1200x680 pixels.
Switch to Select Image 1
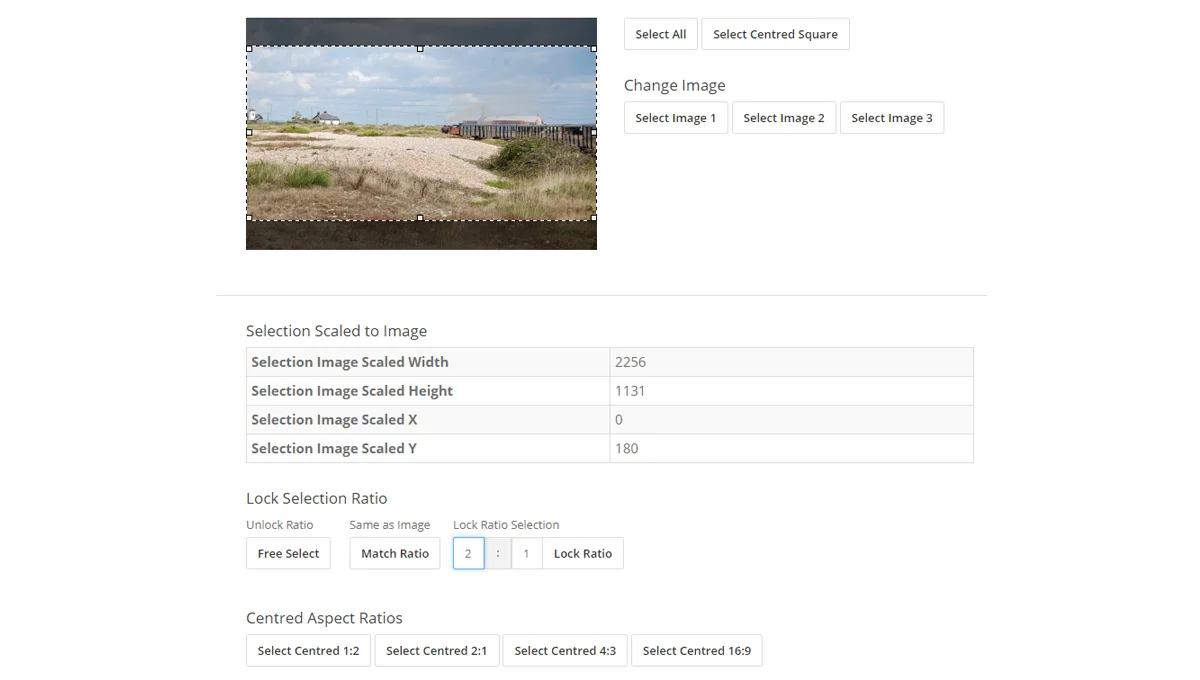click(x=675, y=118)
